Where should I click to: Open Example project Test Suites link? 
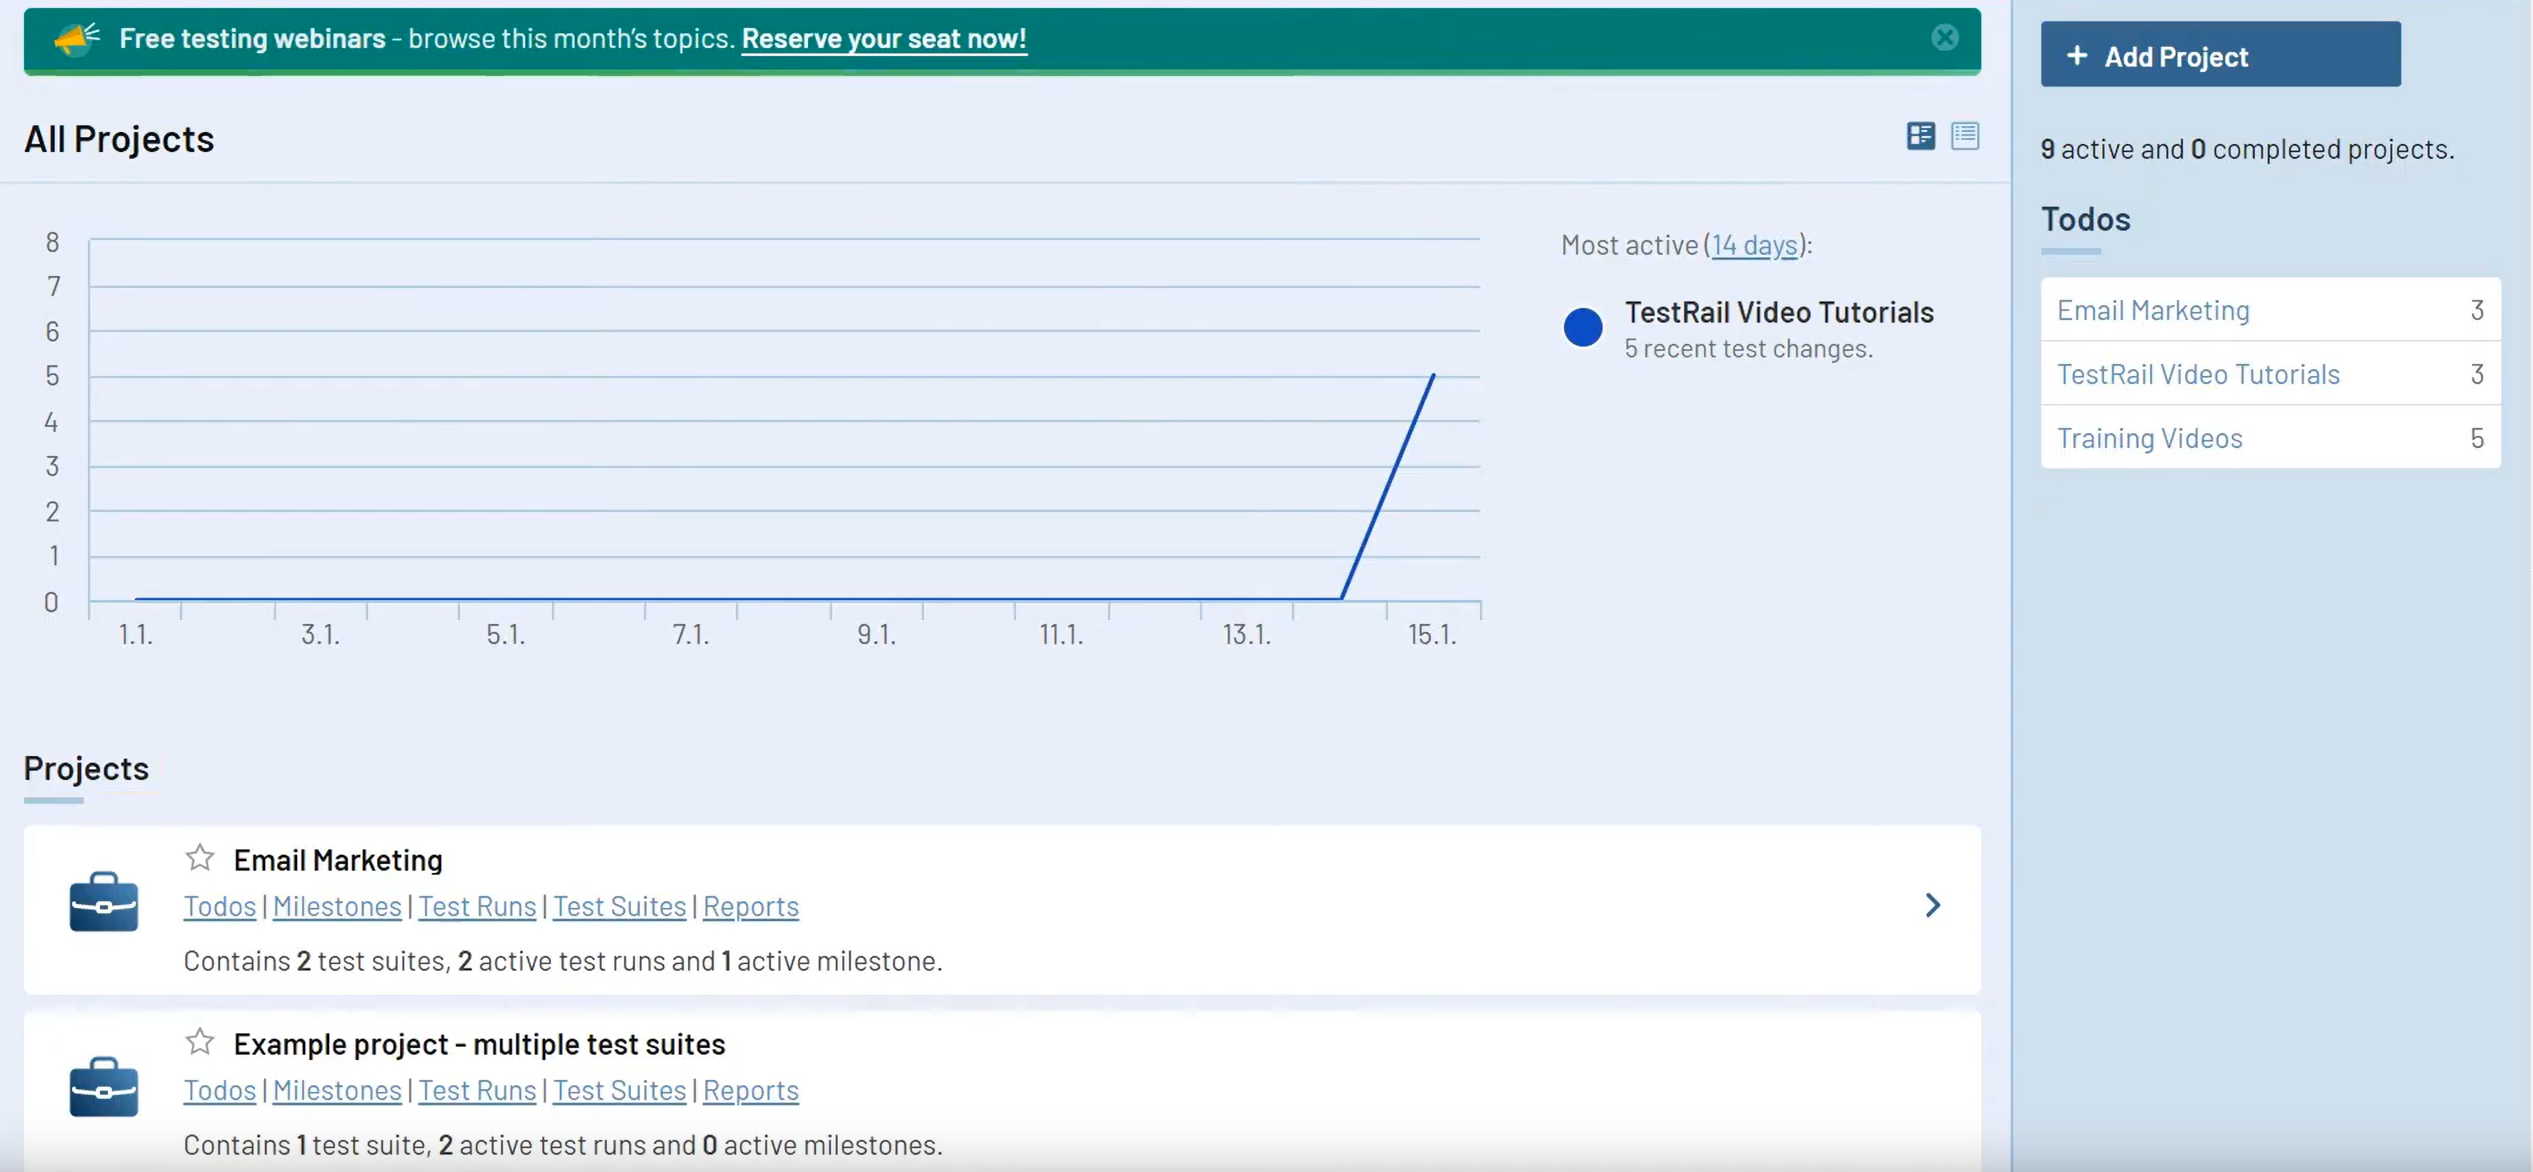pyautogui.click(x=619, y=1090)
